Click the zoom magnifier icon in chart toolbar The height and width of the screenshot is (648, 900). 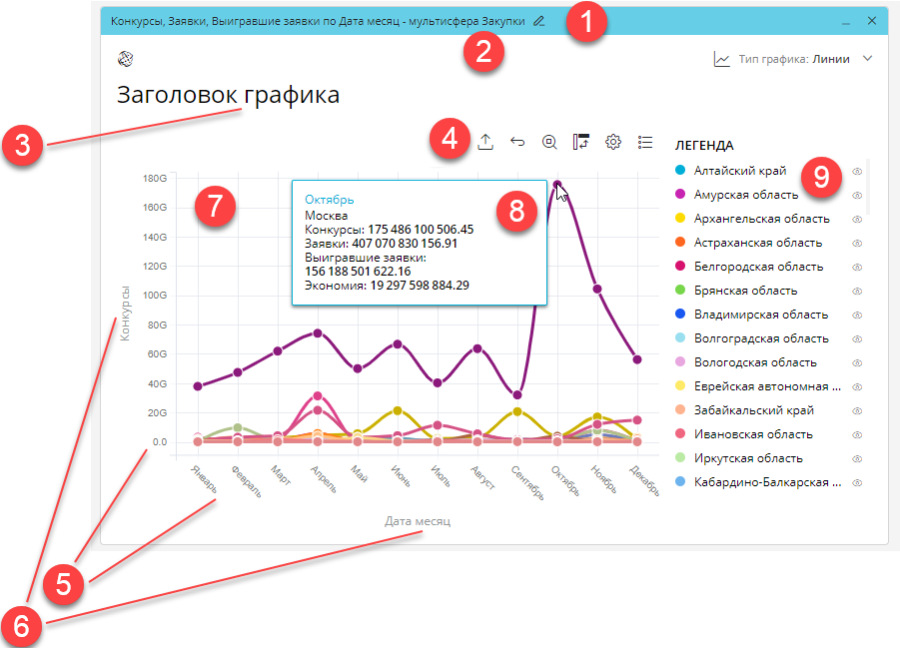pos(549,142)
